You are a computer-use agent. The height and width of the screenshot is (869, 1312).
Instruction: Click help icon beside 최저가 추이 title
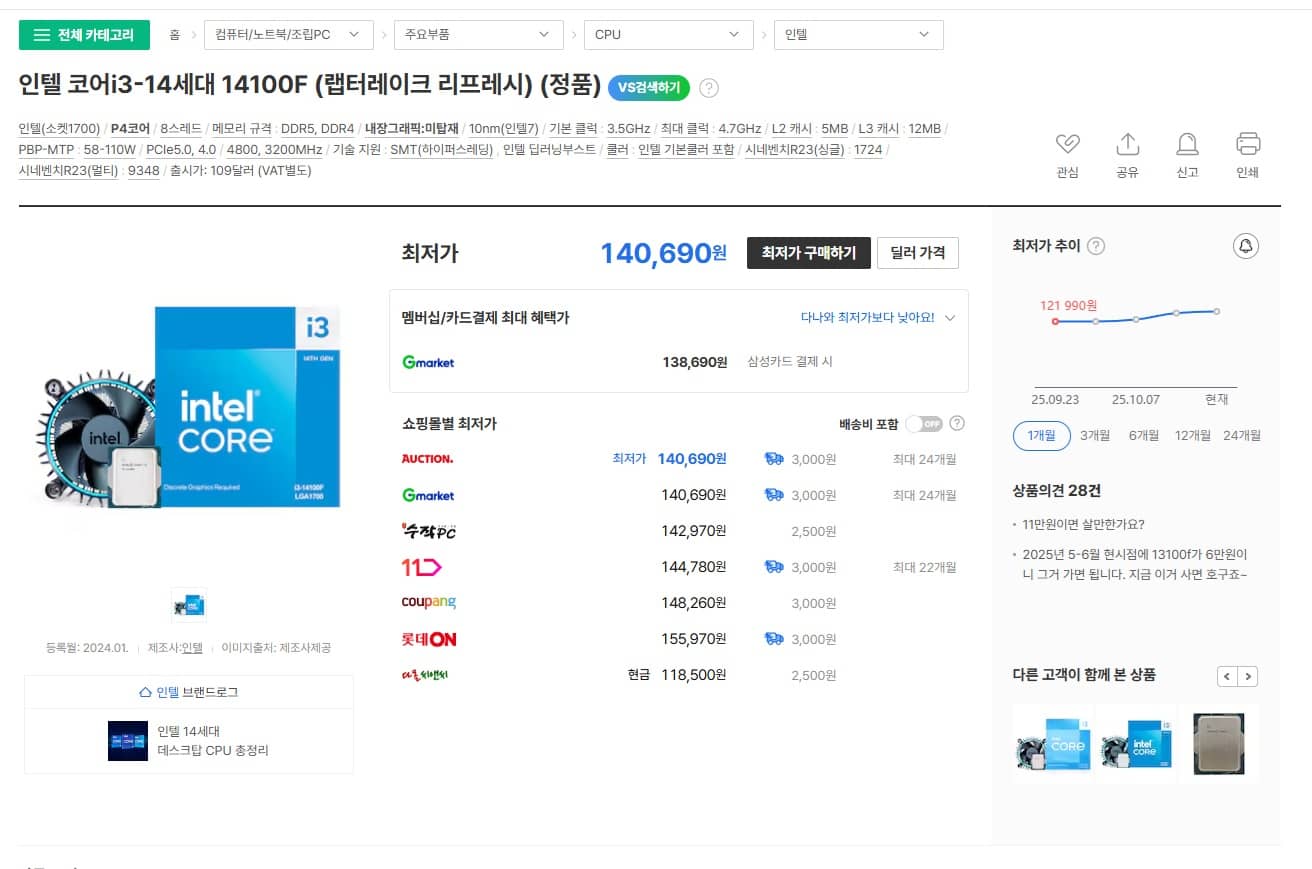[x=1096, y=246]
